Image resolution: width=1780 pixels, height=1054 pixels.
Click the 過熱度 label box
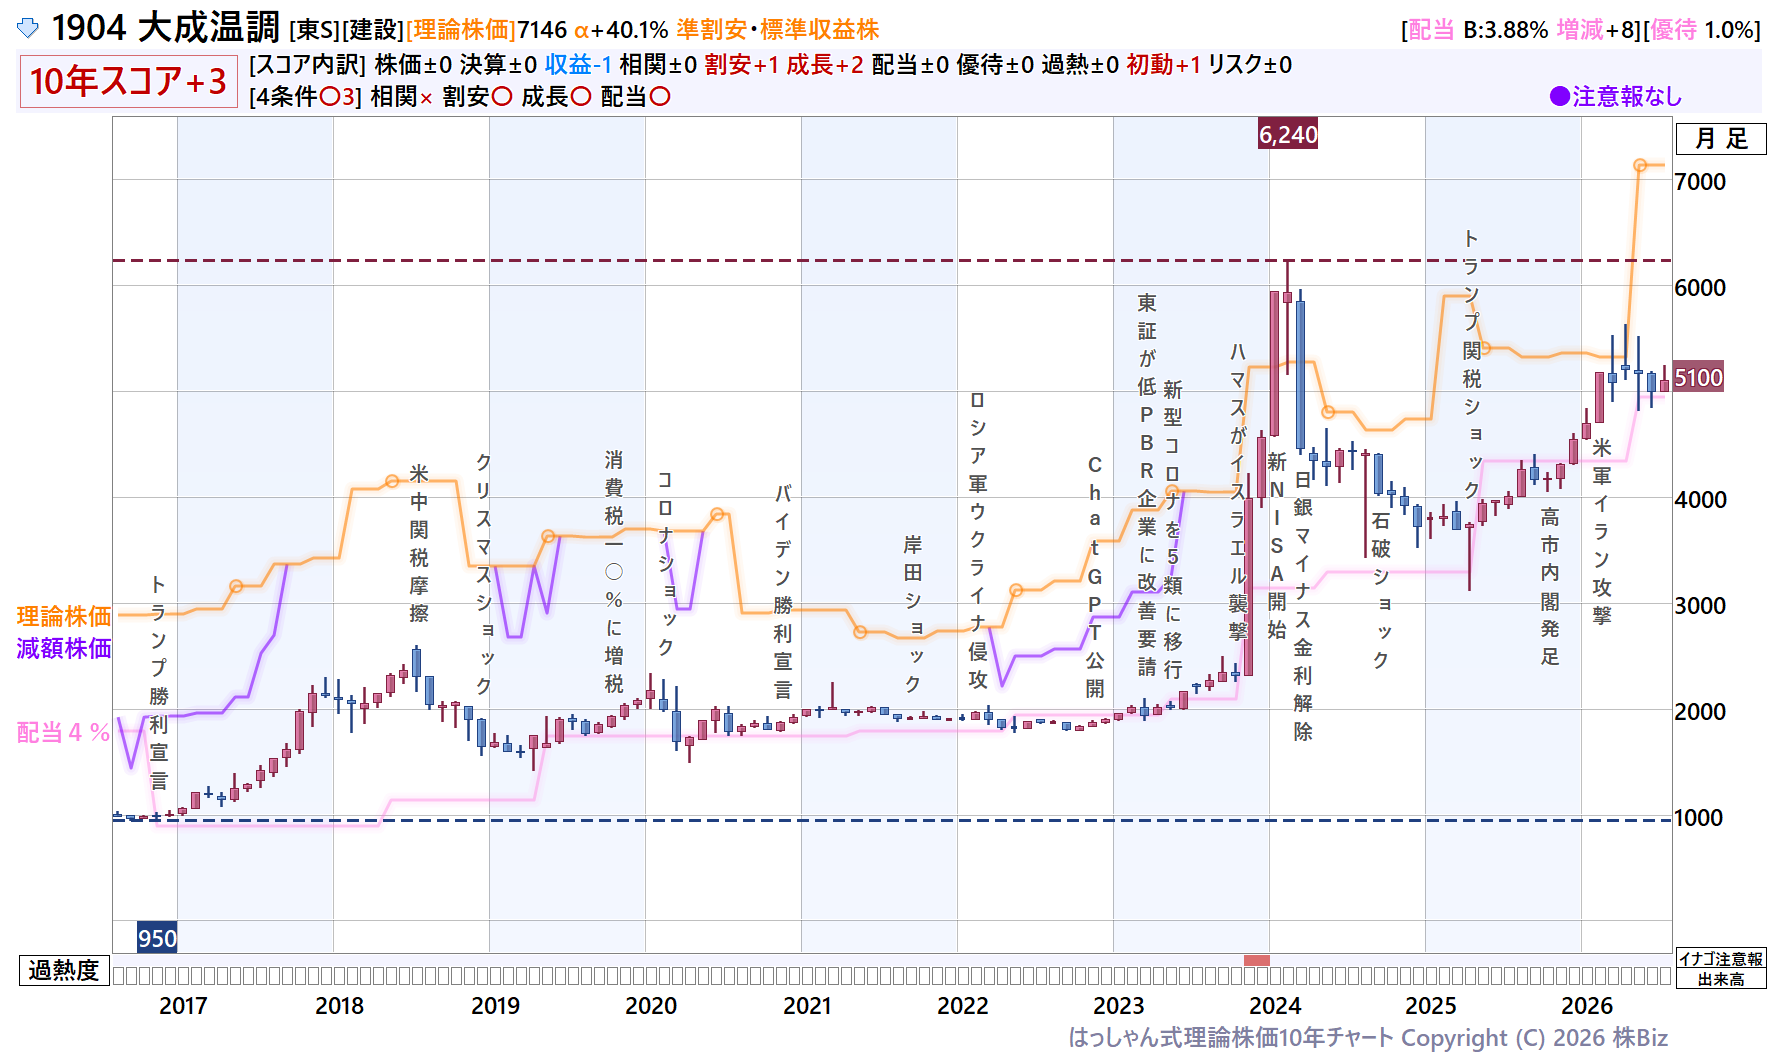pyautogui.click(x=64, y=970)
